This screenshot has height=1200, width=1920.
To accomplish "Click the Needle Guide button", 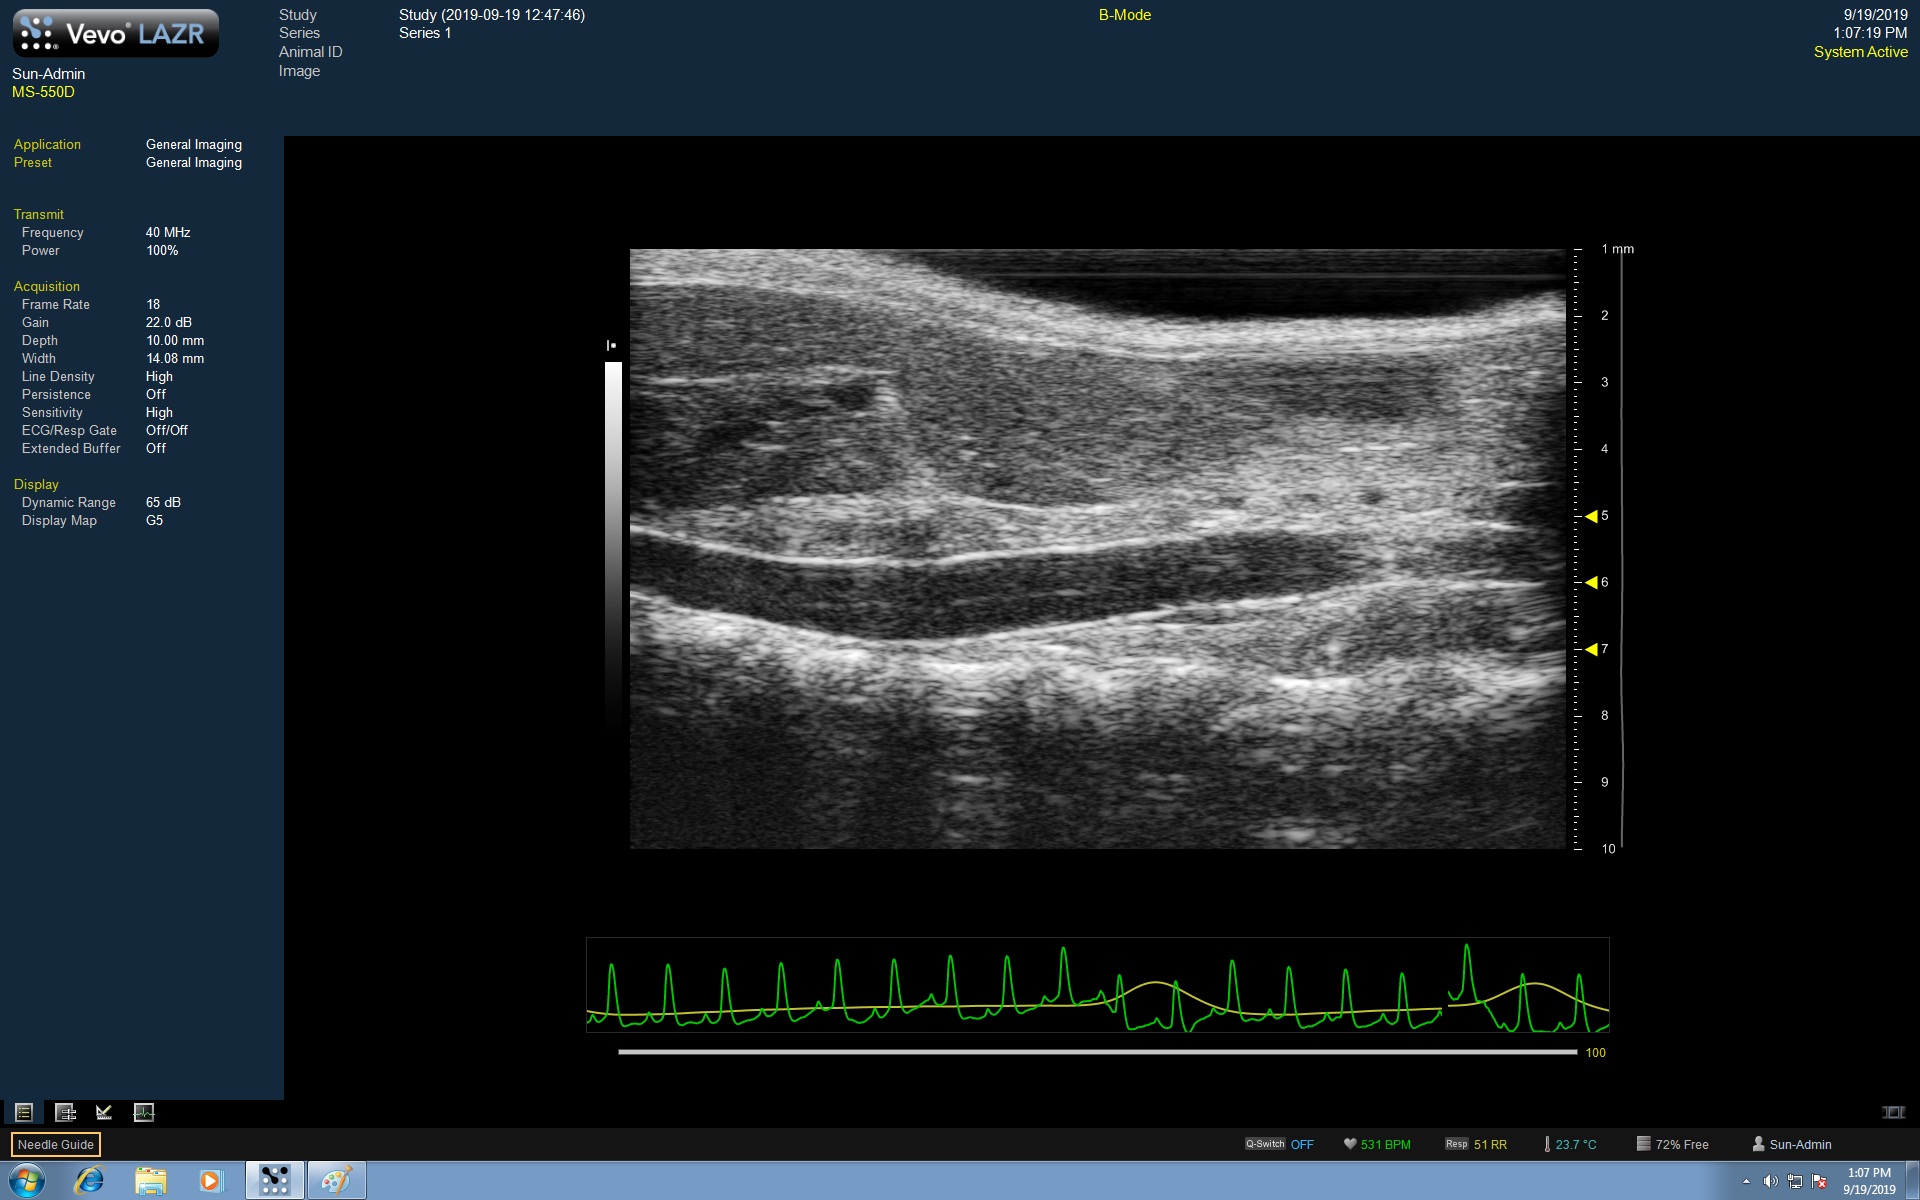I will (56, 1144).
